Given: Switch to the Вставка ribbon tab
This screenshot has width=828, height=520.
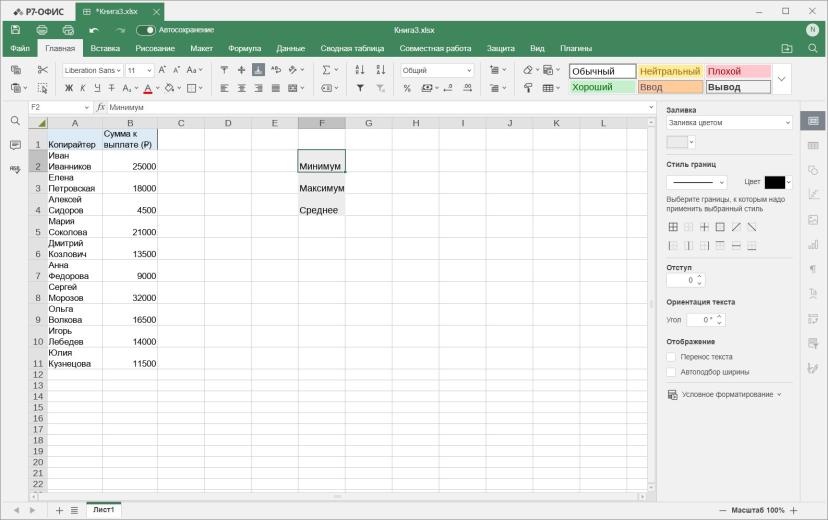Looking at the screenshot, I should (x=105, y=48).
